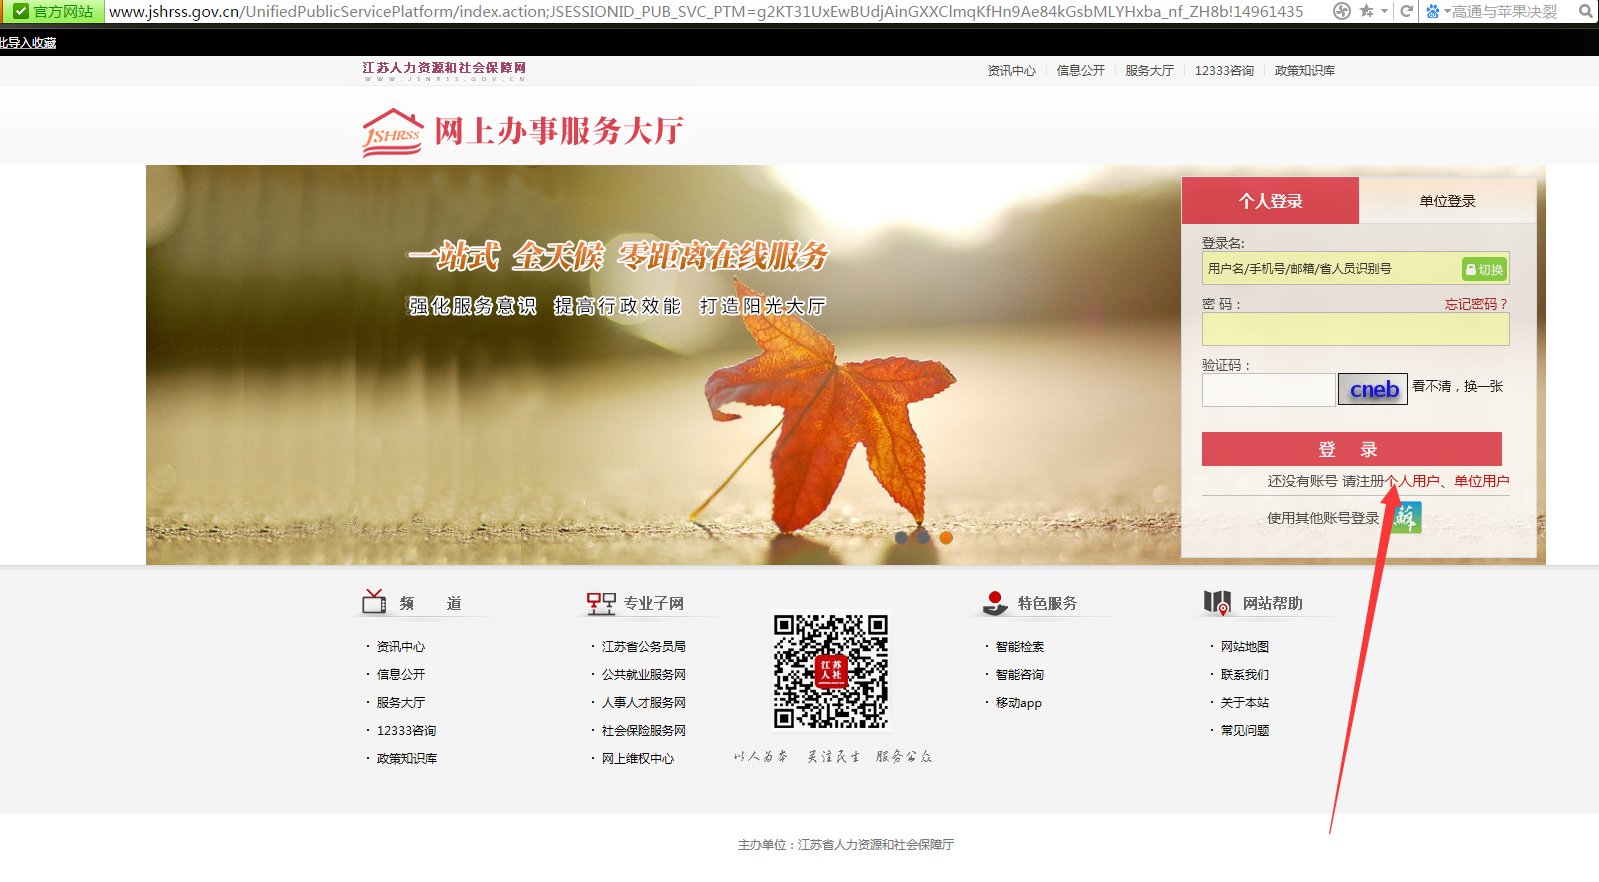The height and width of the screenshot is (882, 1599).
Task: Open the 江苏省公务员局 link
Action: [643, 647]
